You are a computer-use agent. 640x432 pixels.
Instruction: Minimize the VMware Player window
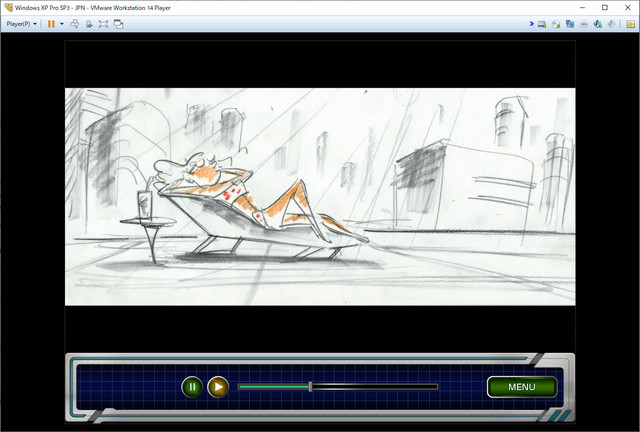point(582,7)
